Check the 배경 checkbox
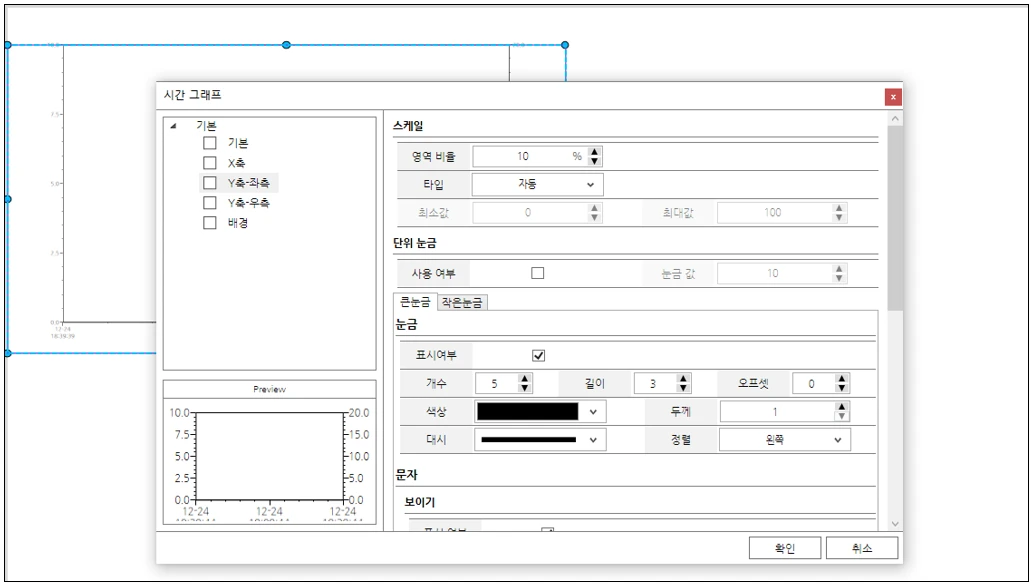This screenshot has width=1035, height=587. click(210, 223)
